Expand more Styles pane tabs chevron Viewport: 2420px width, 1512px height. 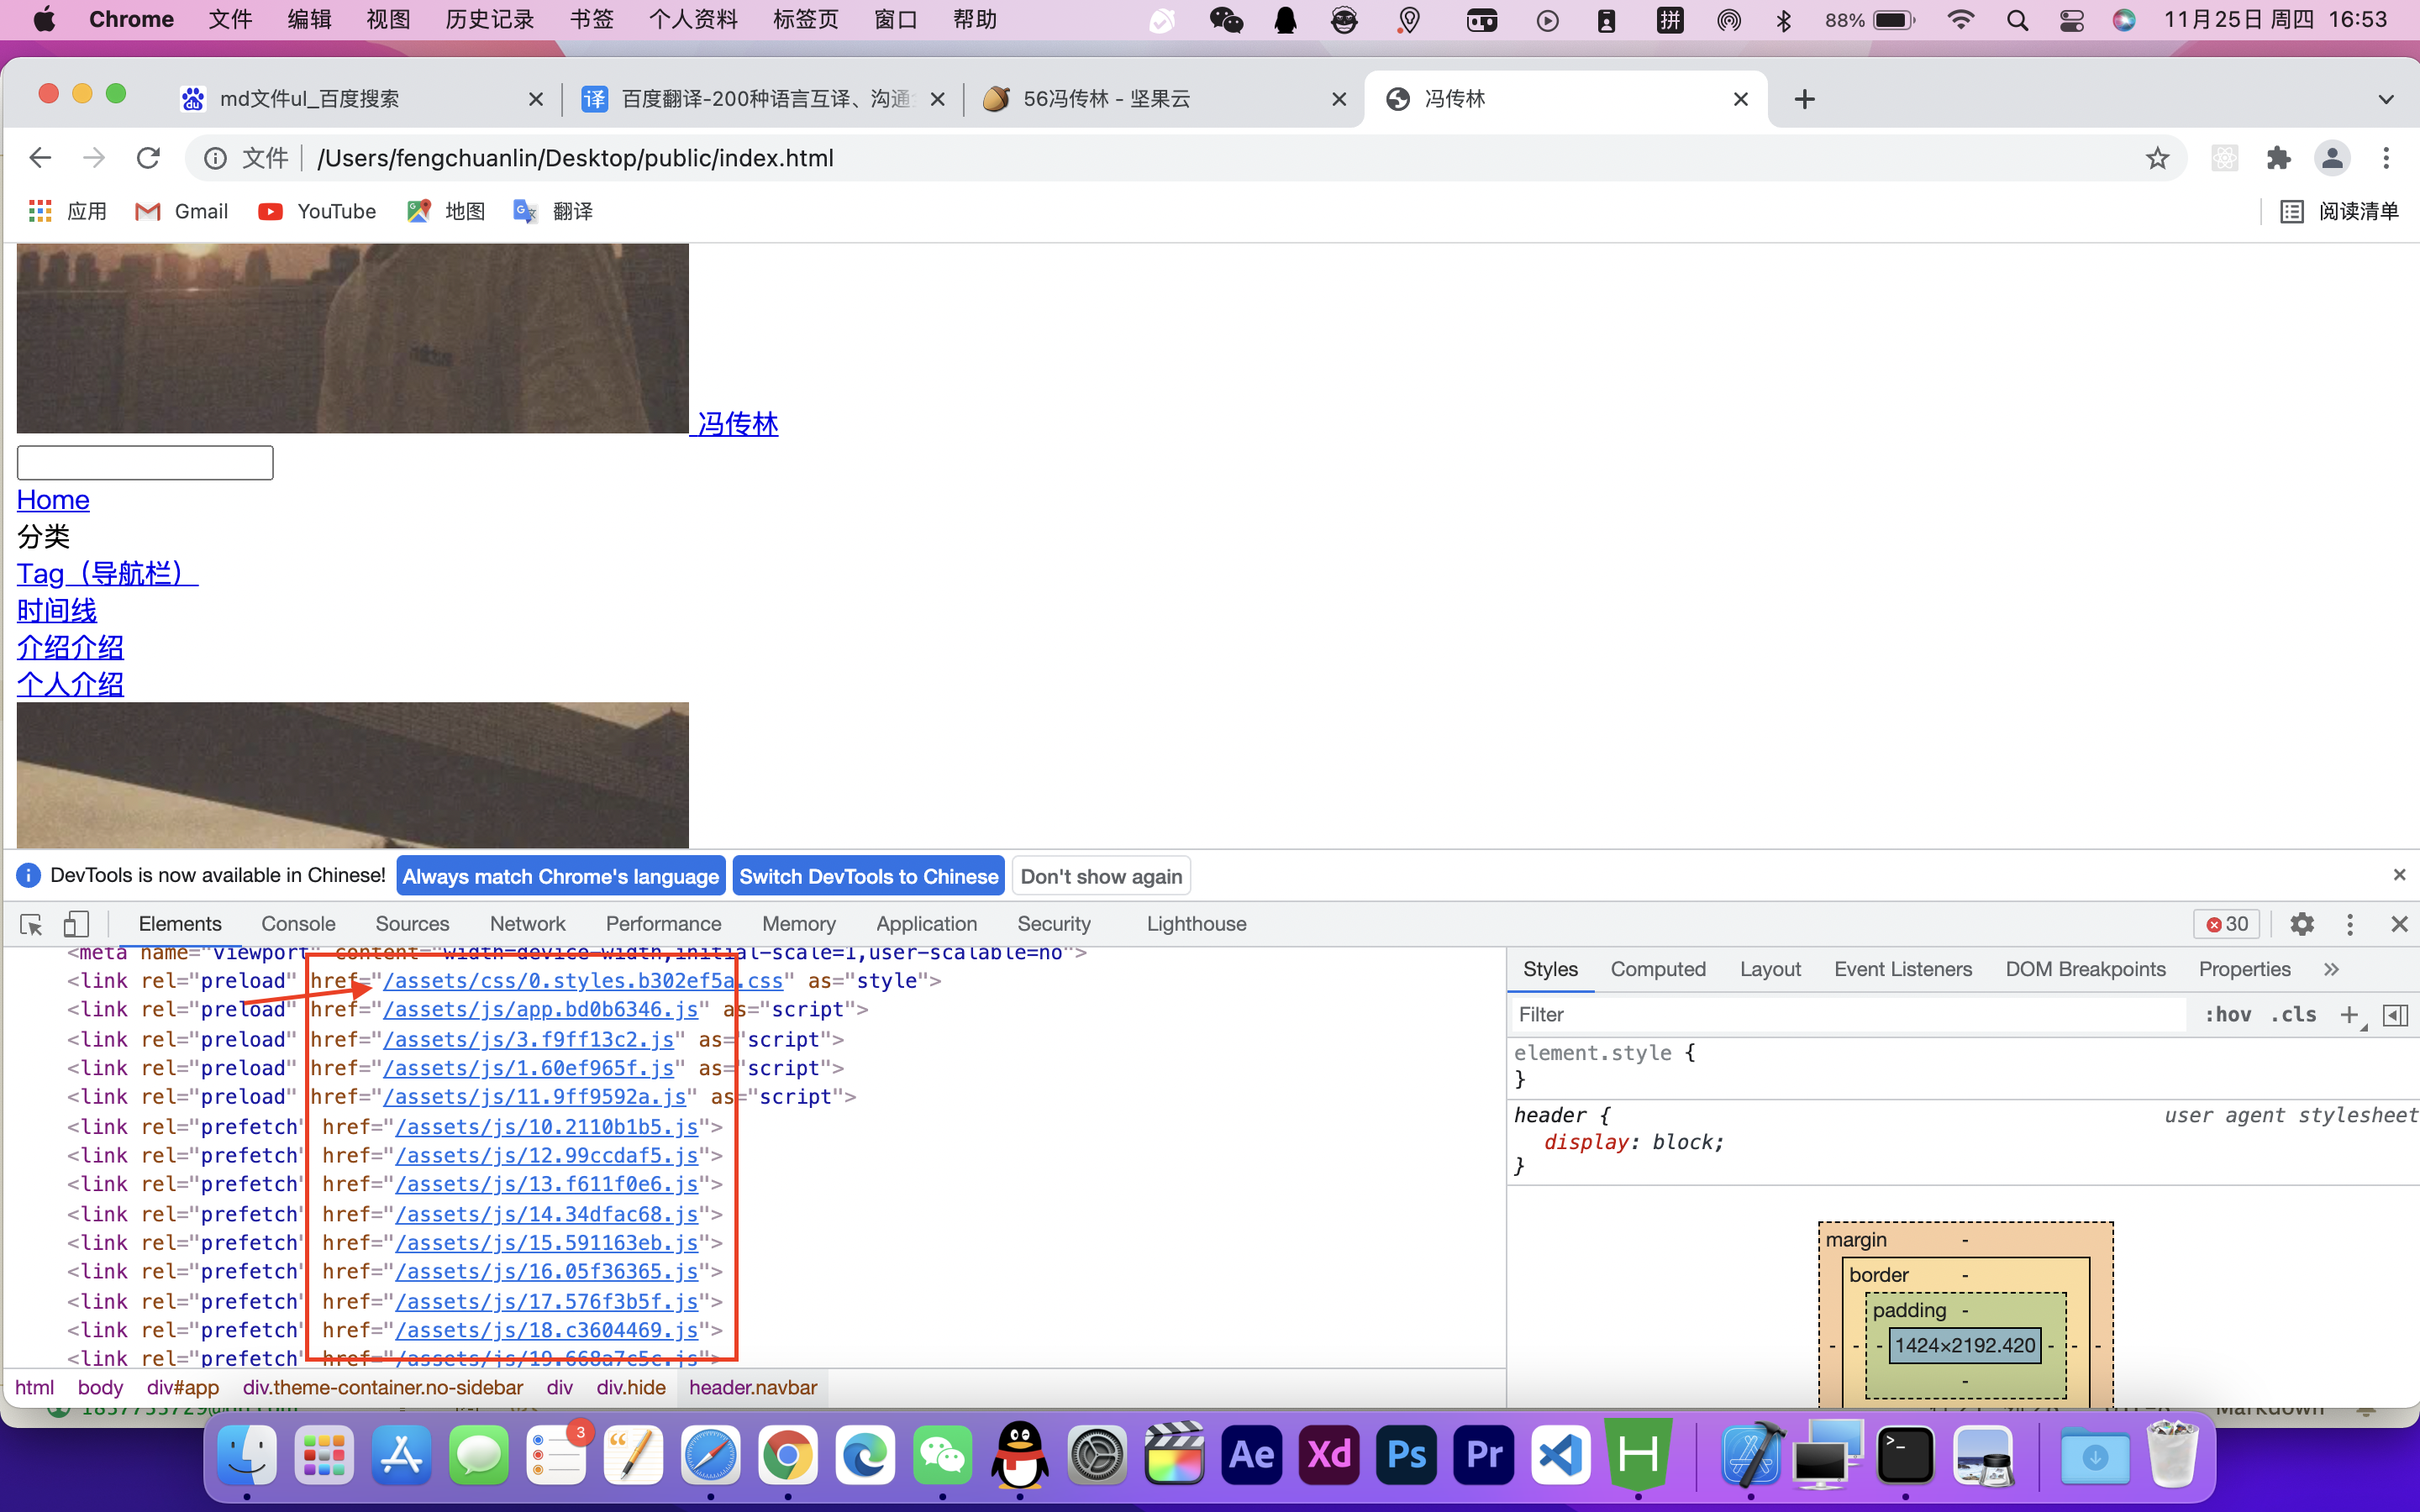pos(2331,969)
